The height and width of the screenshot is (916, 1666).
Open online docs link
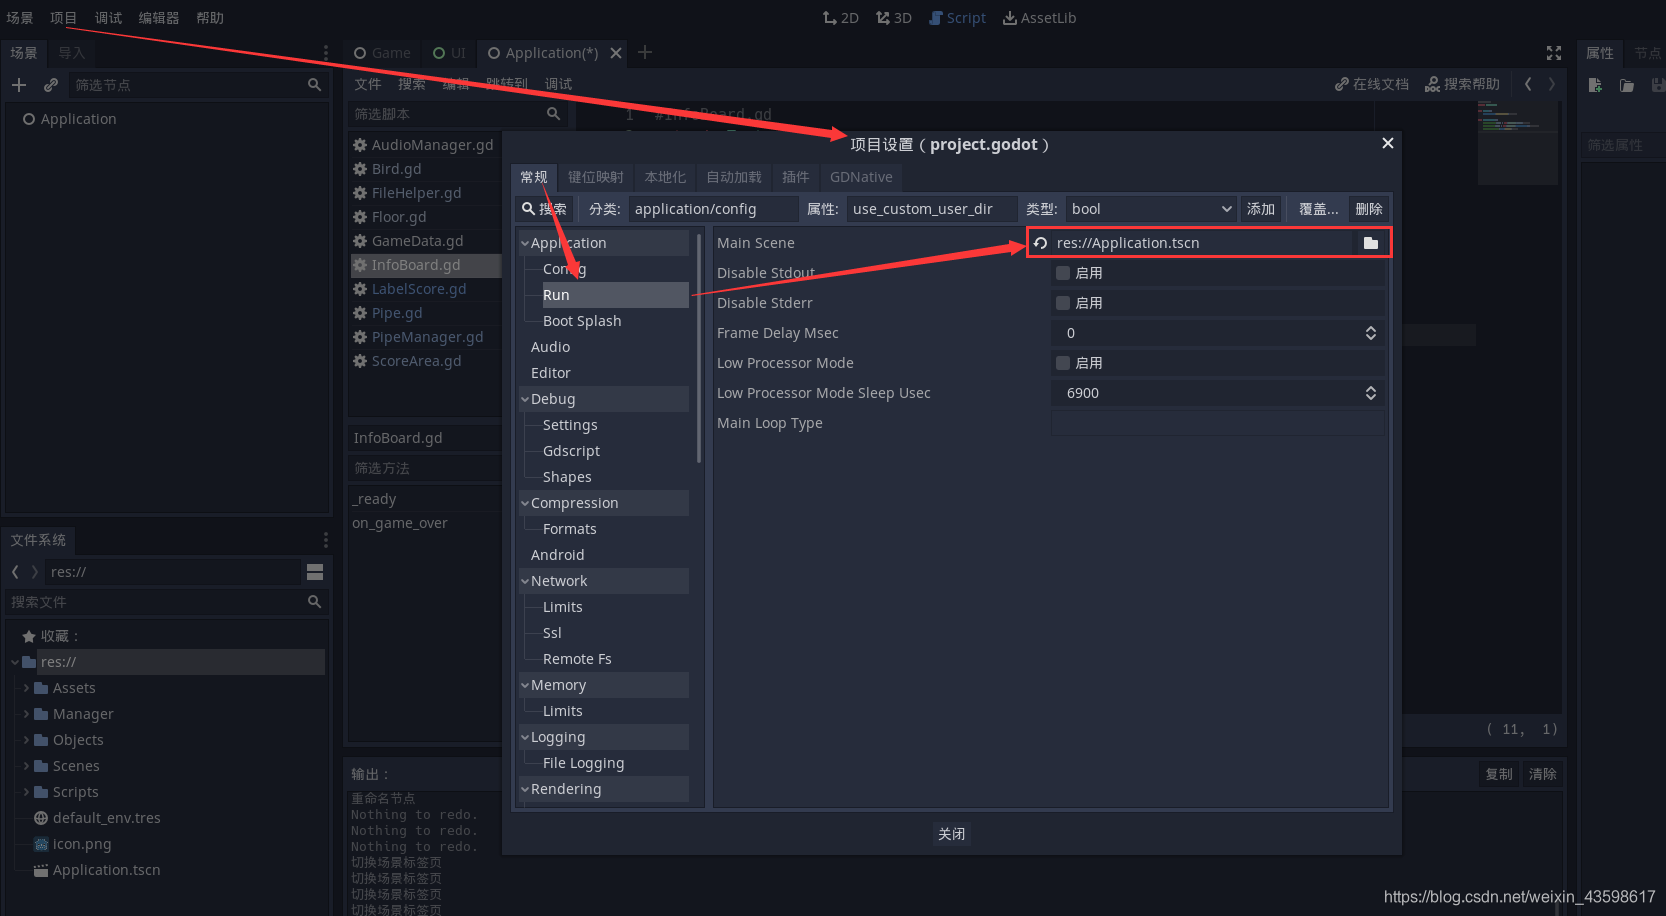tap(1371, 84)
